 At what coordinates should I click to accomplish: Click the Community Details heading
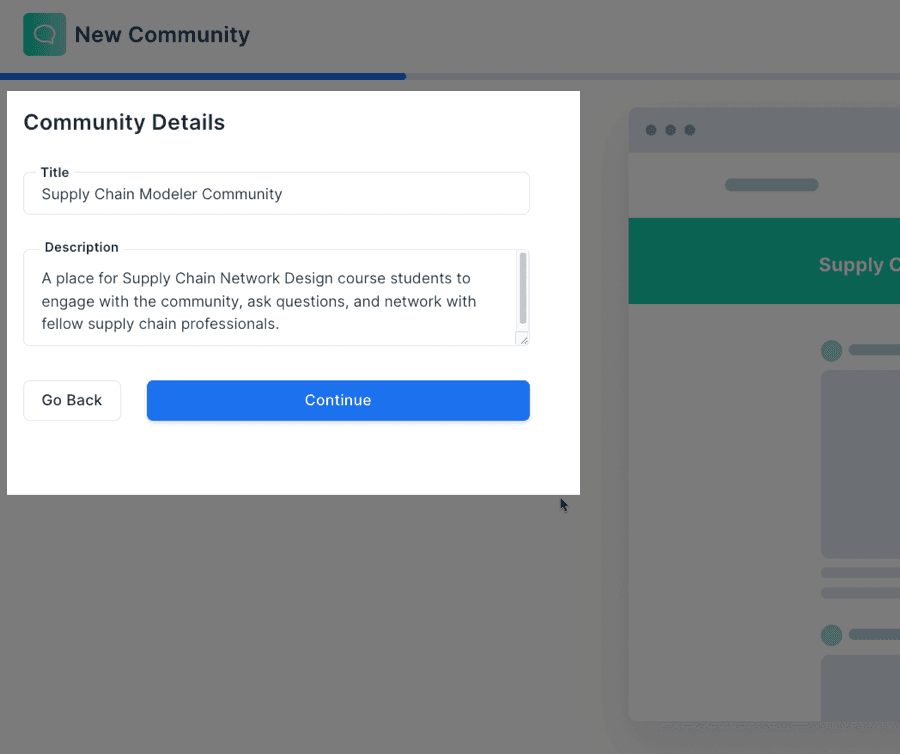124,122
